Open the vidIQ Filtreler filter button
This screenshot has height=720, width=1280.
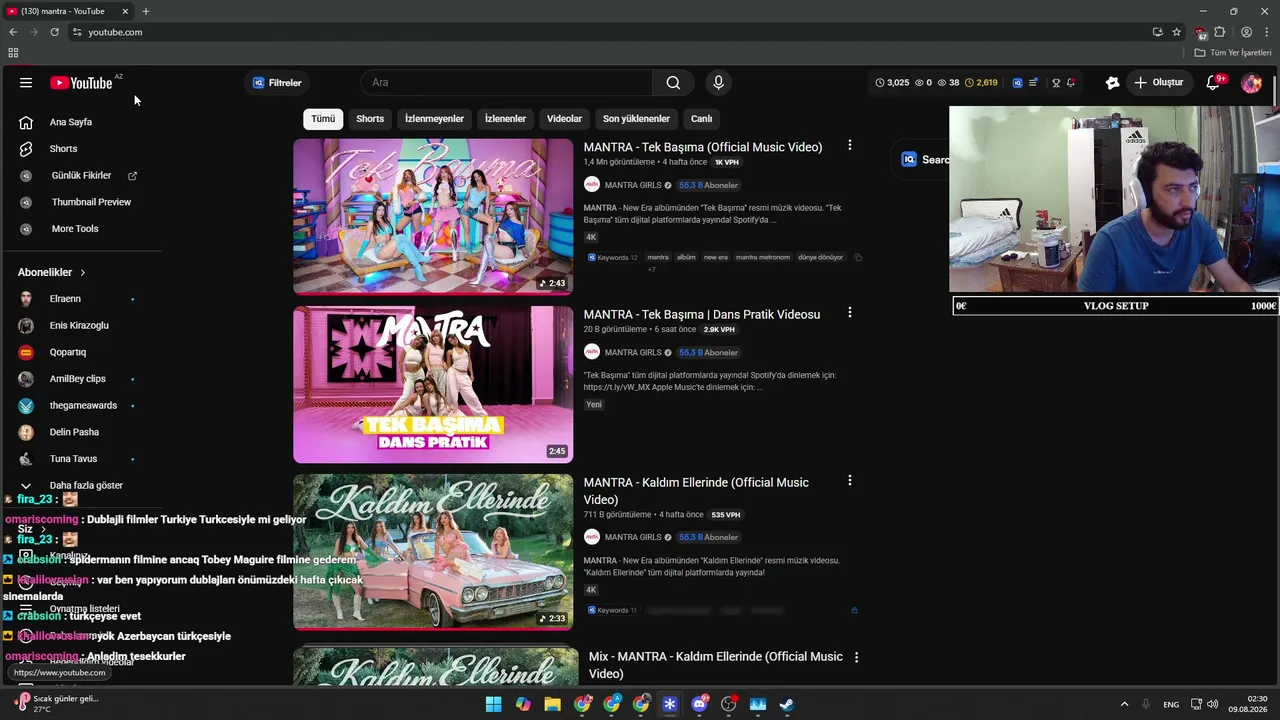click(x=277, y=83)
